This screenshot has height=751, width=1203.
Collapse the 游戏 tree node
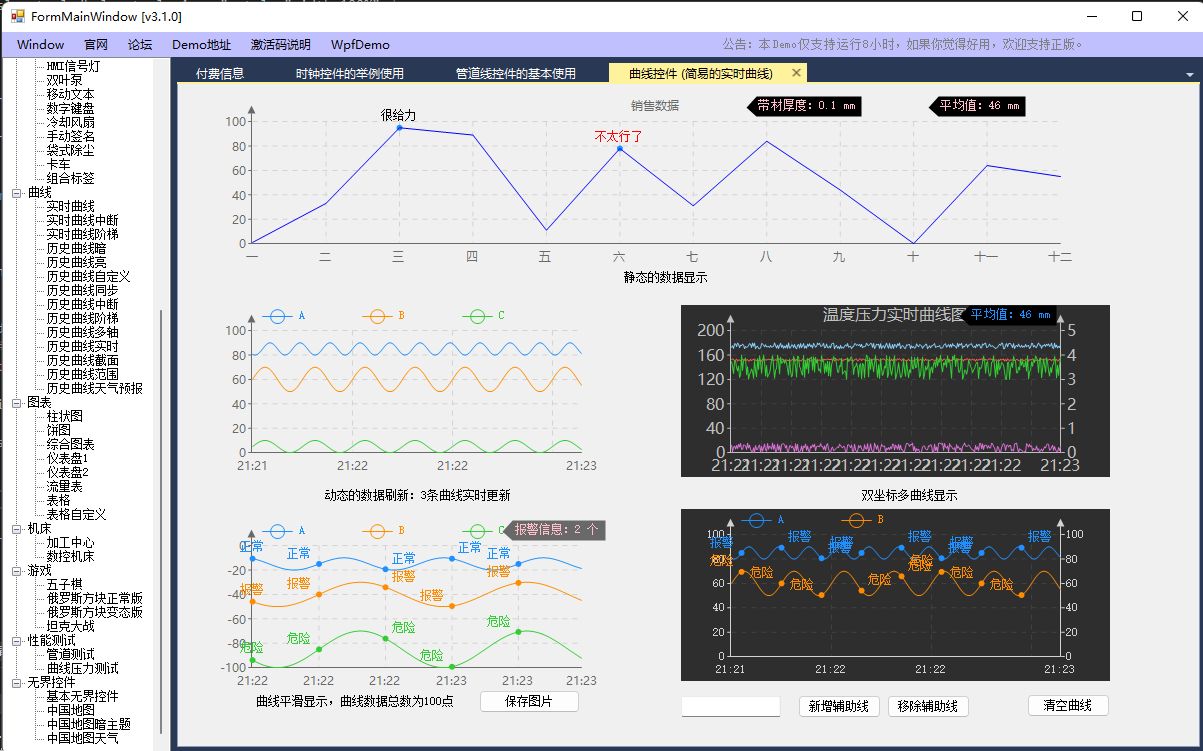[x=17, y=570]
